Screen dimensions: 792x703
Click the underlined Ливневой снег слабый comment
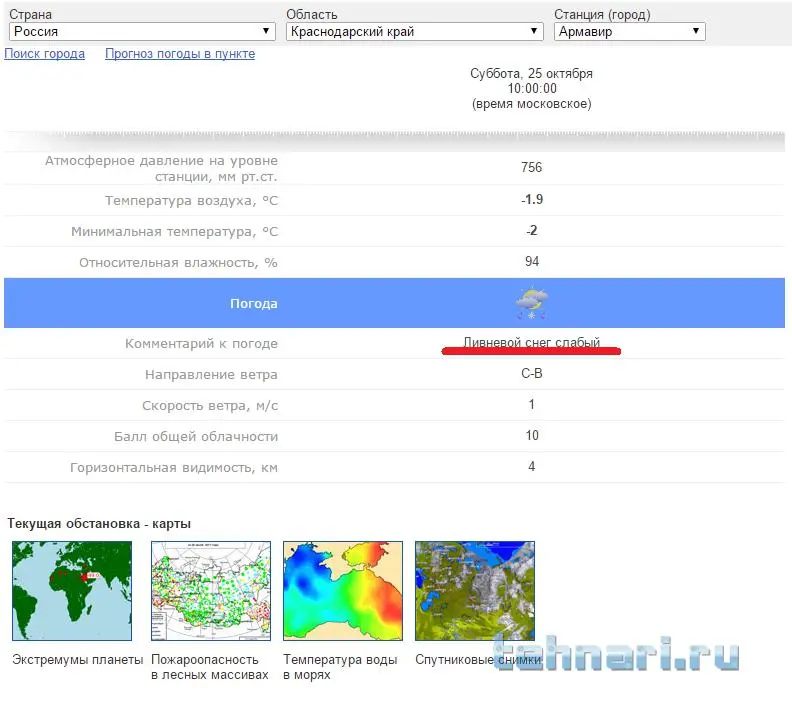pyautogui.click(x=531, y=343)
